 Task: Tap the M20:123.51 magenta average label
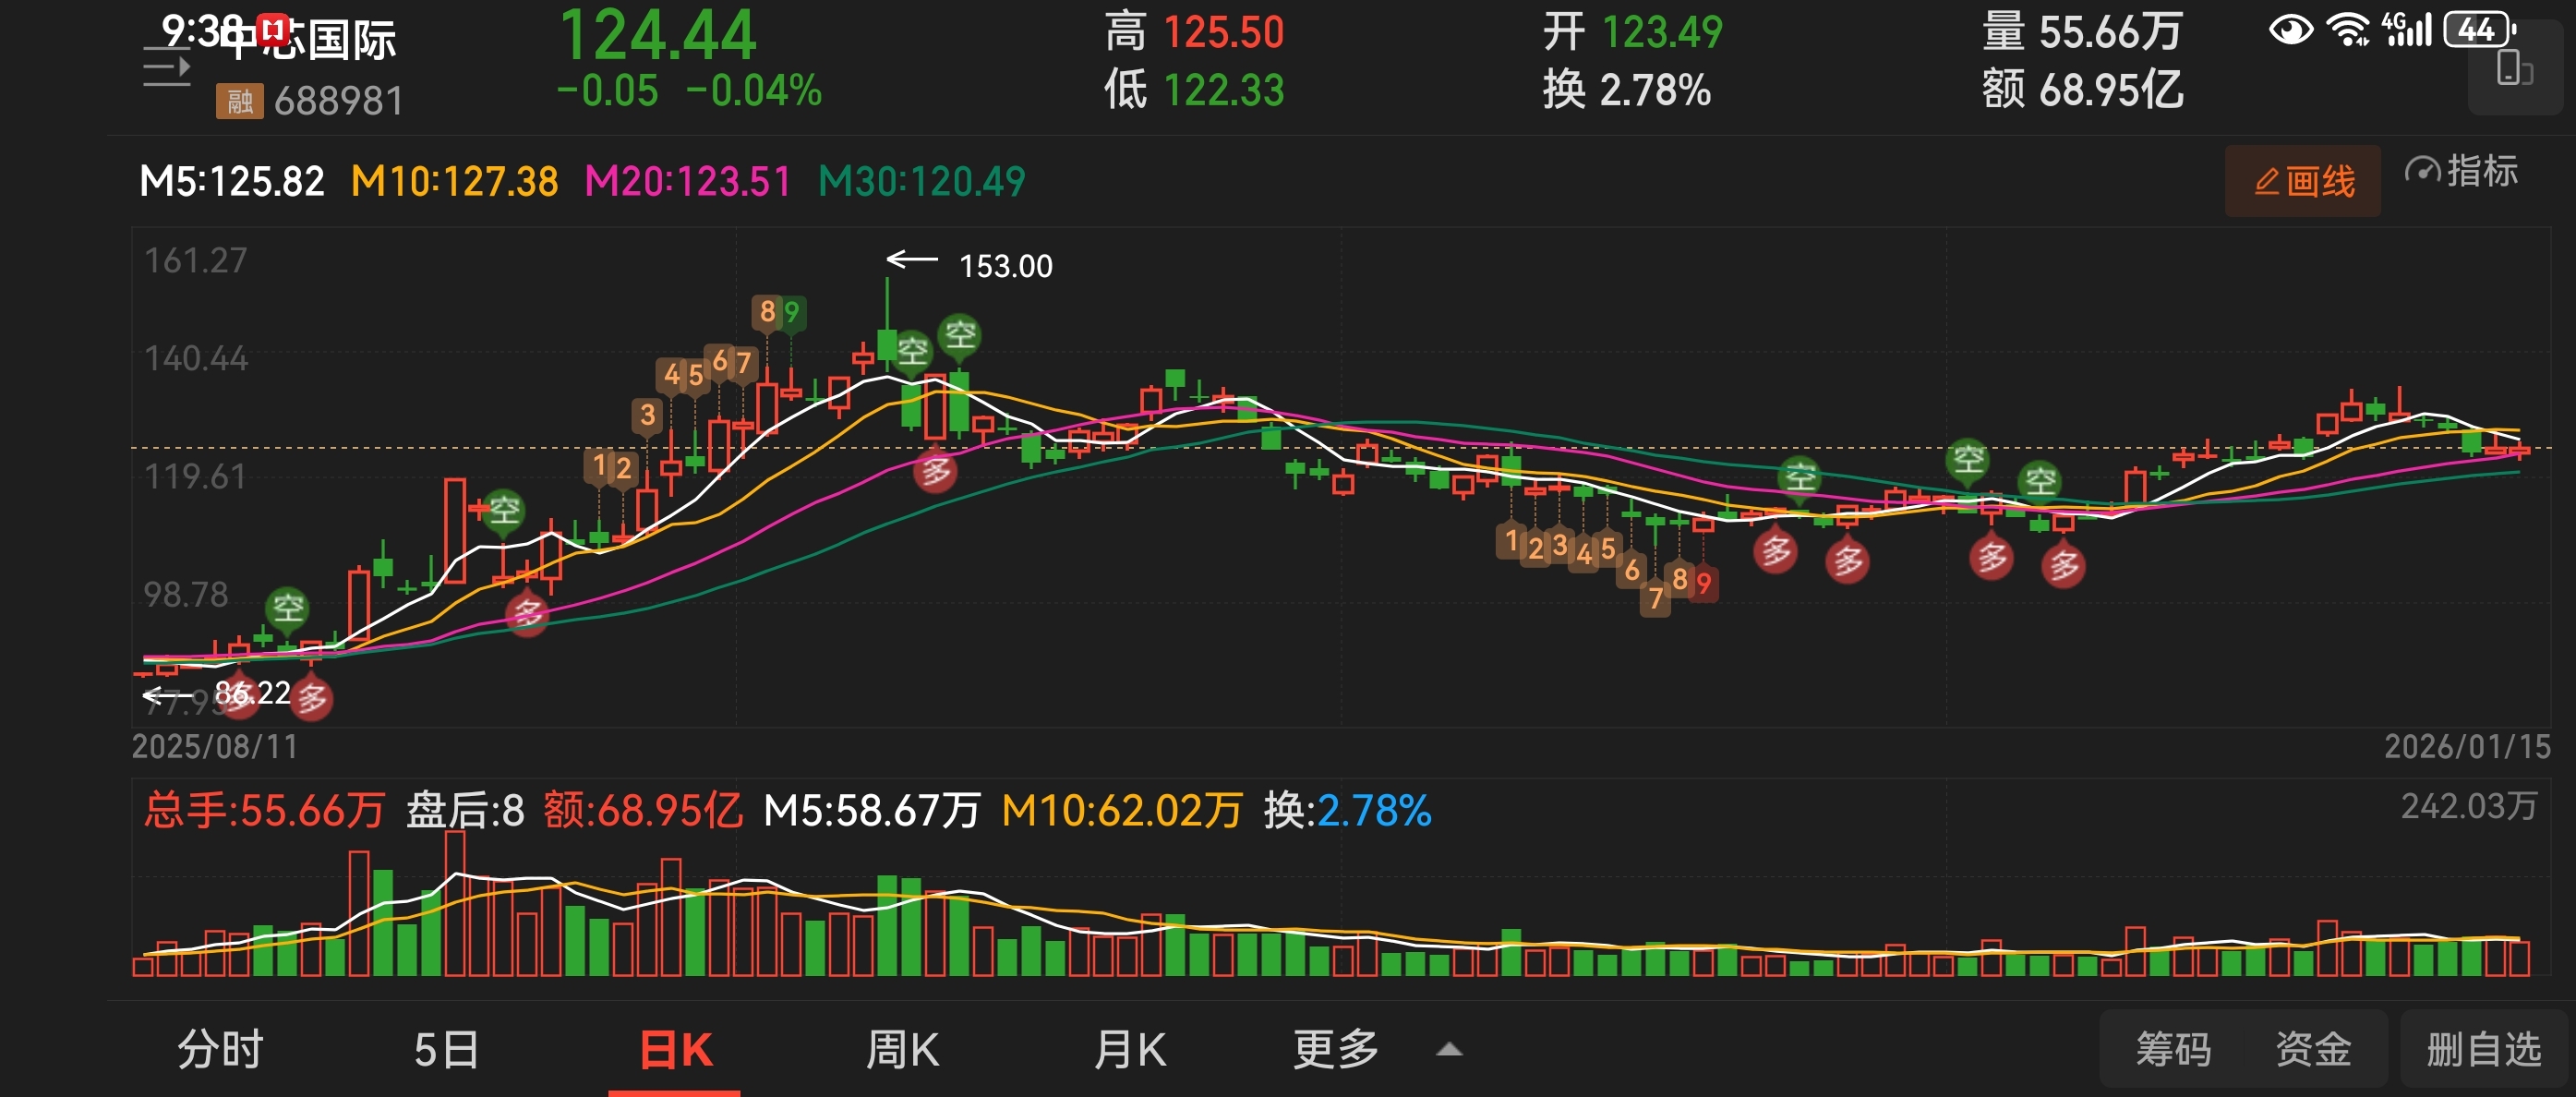[687, 182]
